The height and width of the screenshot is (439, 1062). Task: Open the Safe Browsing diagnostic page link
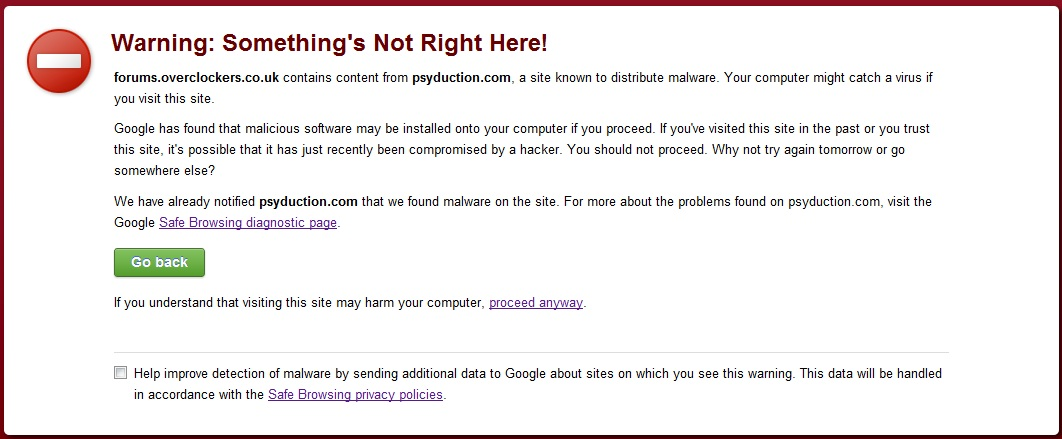coord(248,222)
